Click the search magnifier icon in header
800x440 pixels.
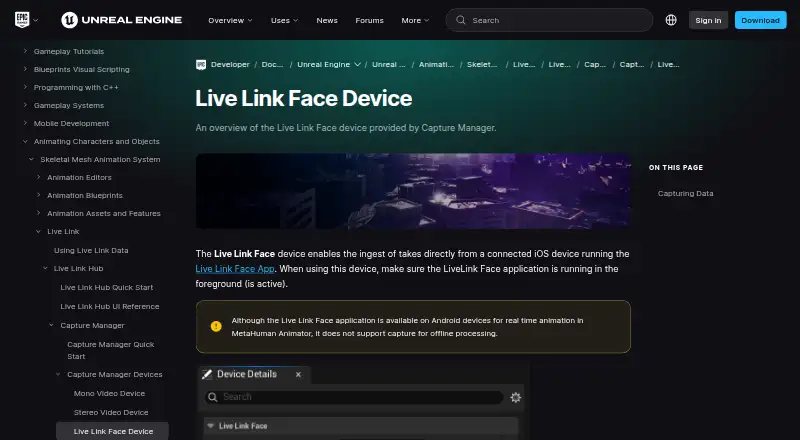(x=461, y=20)
